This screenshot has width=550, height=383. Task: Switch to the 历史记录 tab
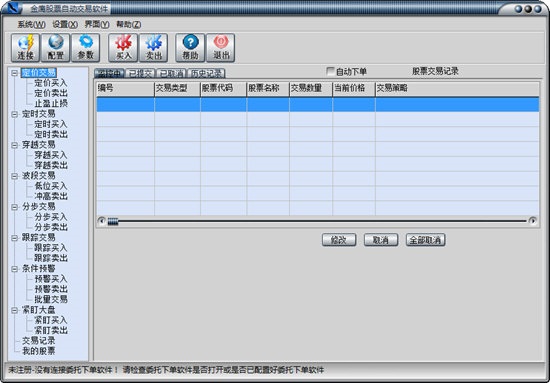click(206, 73)
